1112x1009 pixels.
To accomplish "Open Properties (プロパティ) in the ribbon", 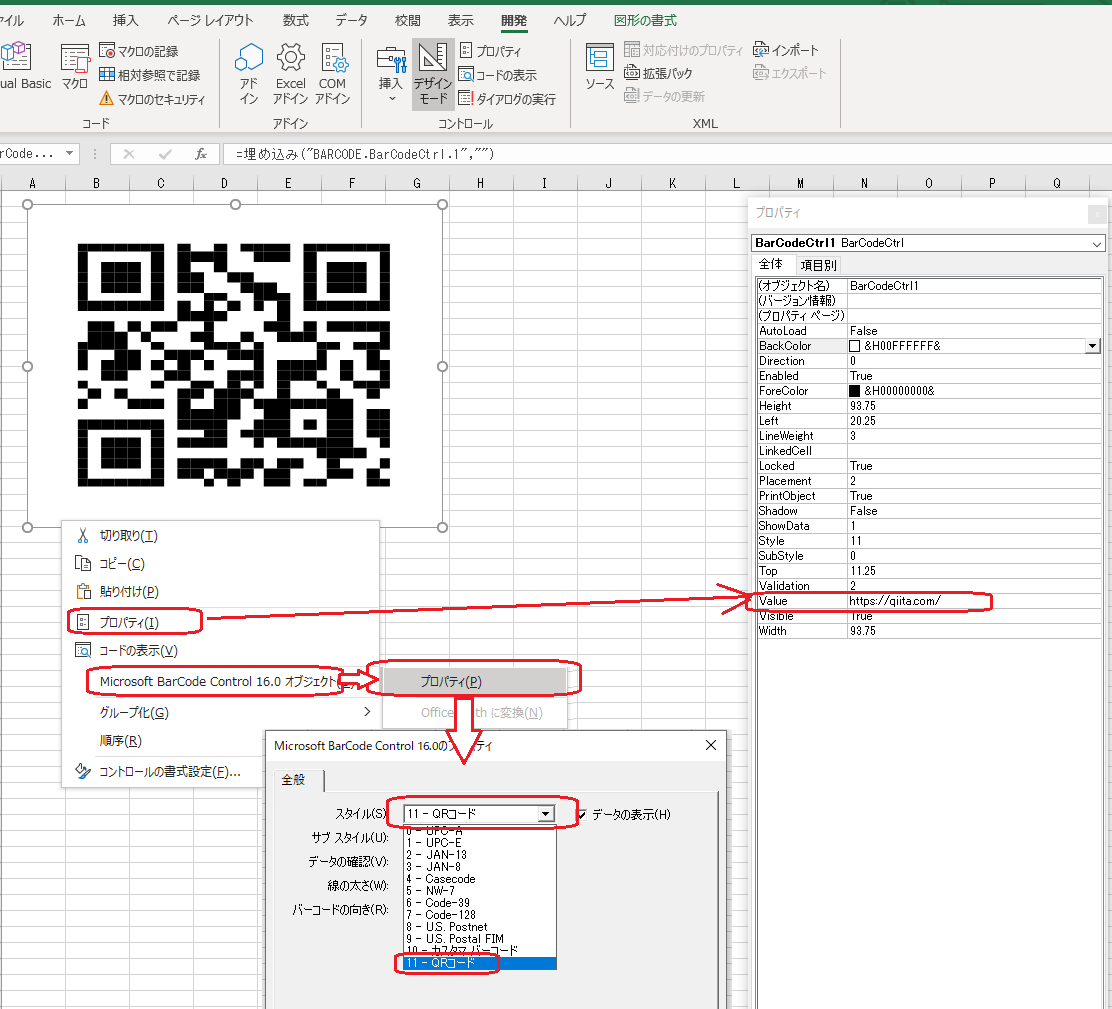I will pyautogui.click(x=491, y=51).
